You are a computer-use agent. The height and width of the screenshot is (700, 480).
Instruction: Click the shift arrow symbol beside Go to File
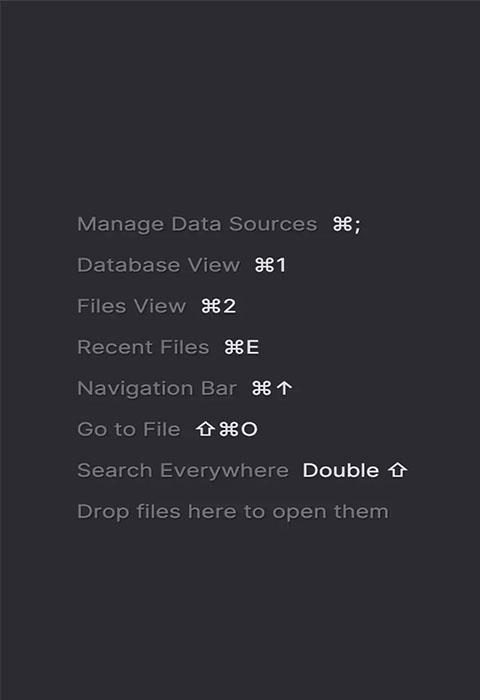coord(205,429)
